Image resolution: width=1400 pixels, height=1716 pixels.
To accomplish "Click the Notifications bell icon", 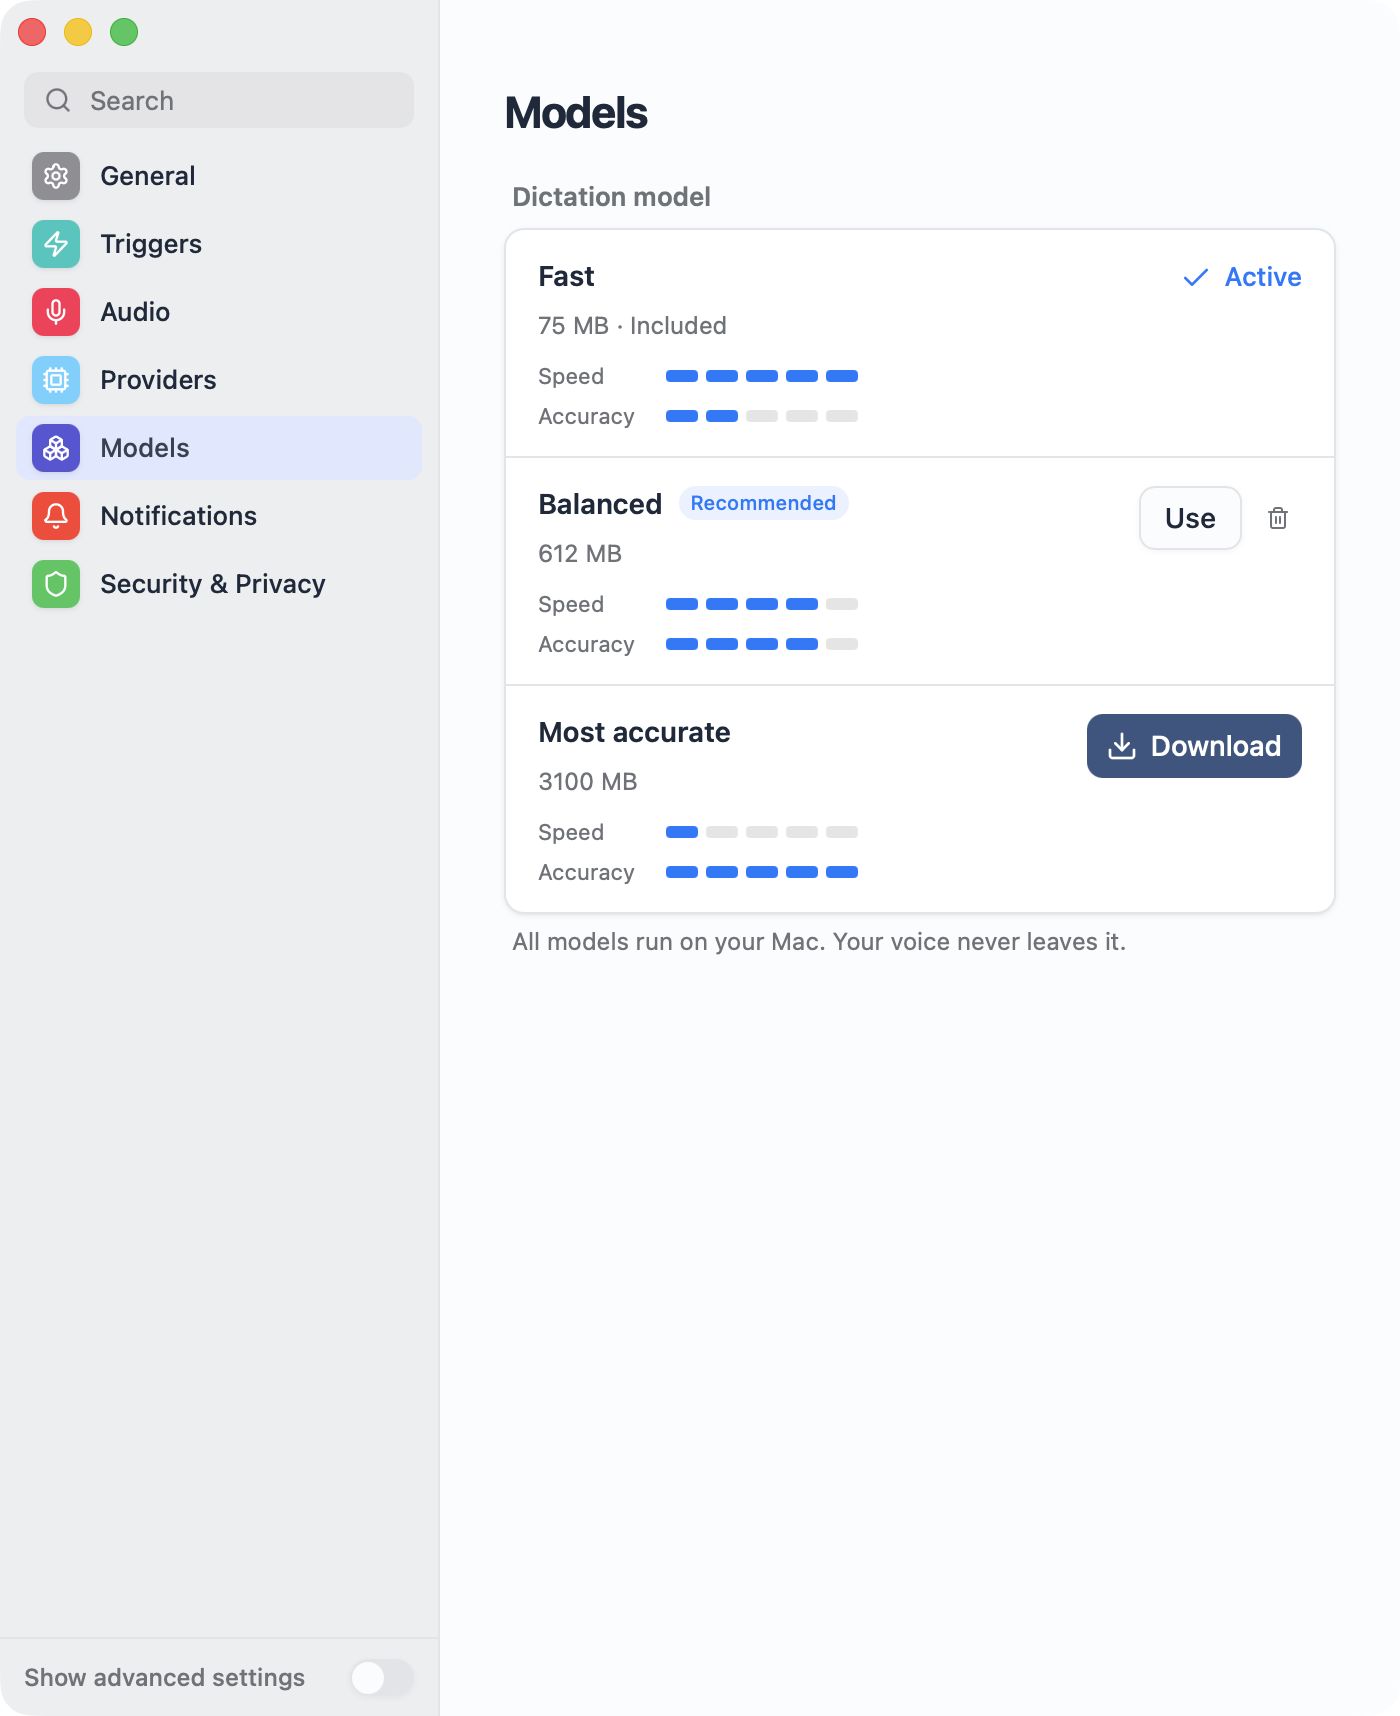I will (x=56, y=516).
